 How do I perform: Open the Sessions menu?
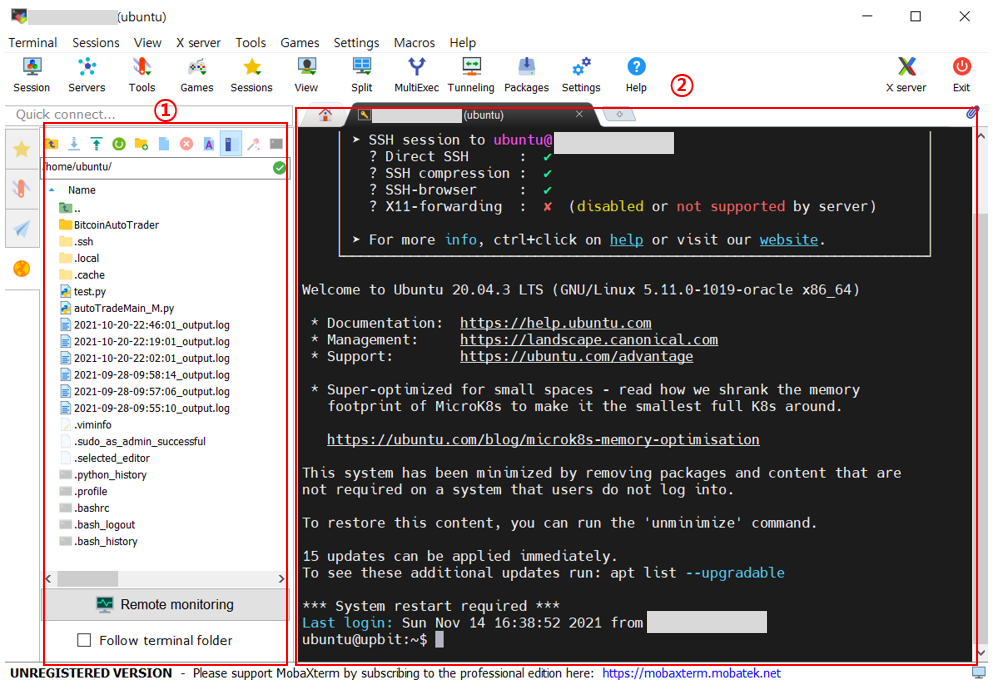(95, 42)
